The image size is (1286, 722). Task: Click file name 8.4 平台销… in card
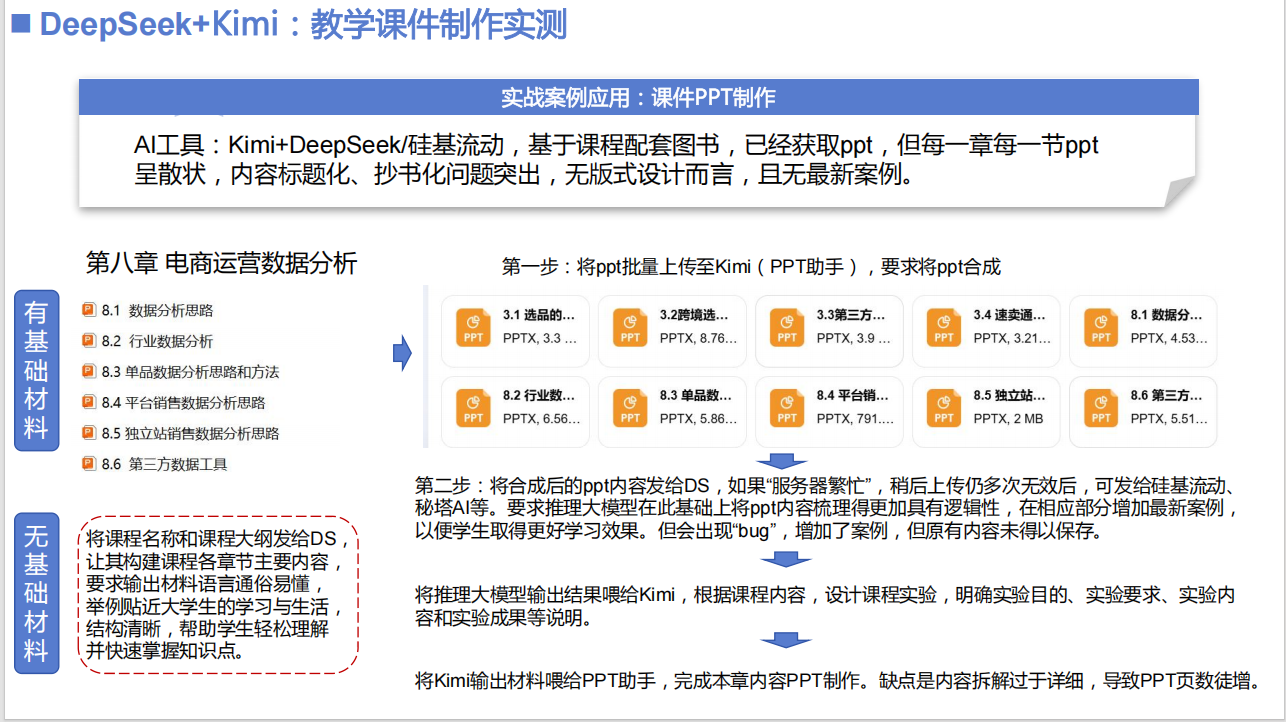(x=854, y=396)
